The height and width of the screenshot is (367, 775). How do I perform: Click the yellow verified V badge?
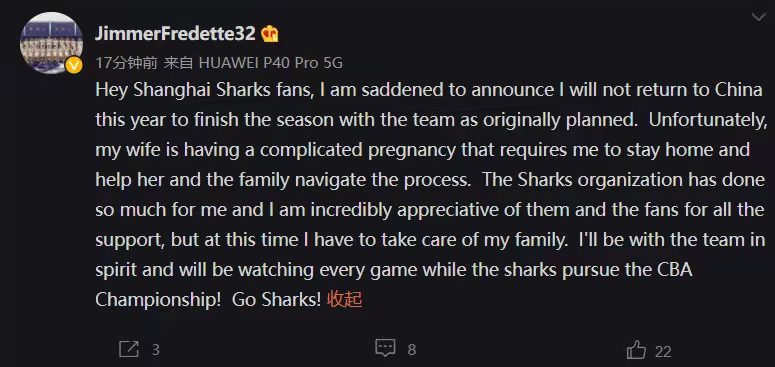[74, 65]
